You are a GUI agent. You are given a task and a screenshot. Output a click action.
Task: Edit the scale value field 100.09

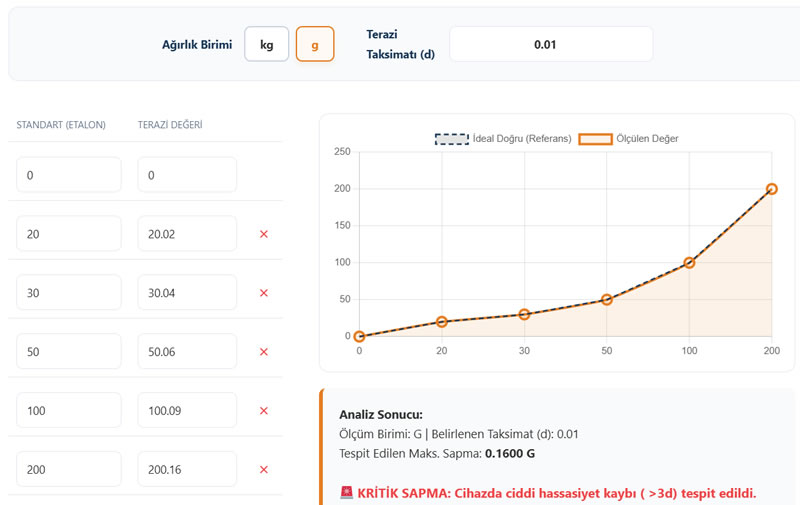point(187,410)
